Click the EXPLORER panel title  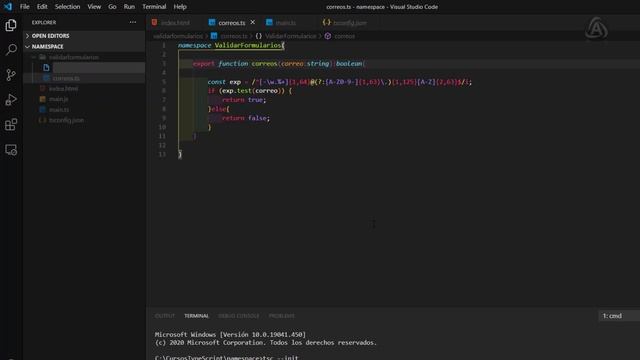pos(44,22)
